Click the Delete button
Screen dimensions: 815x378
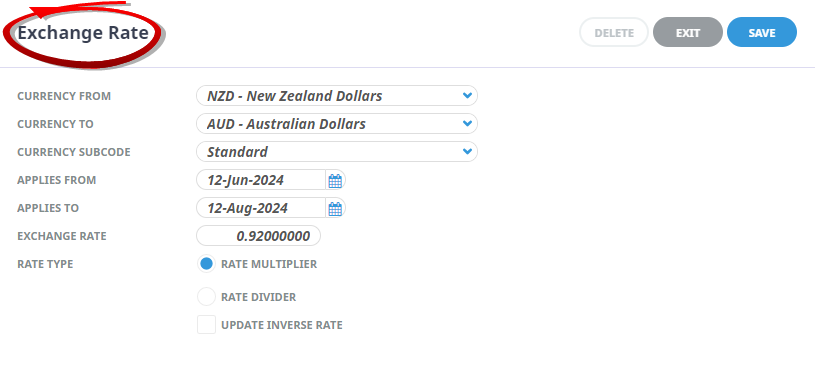click(614, 32)
